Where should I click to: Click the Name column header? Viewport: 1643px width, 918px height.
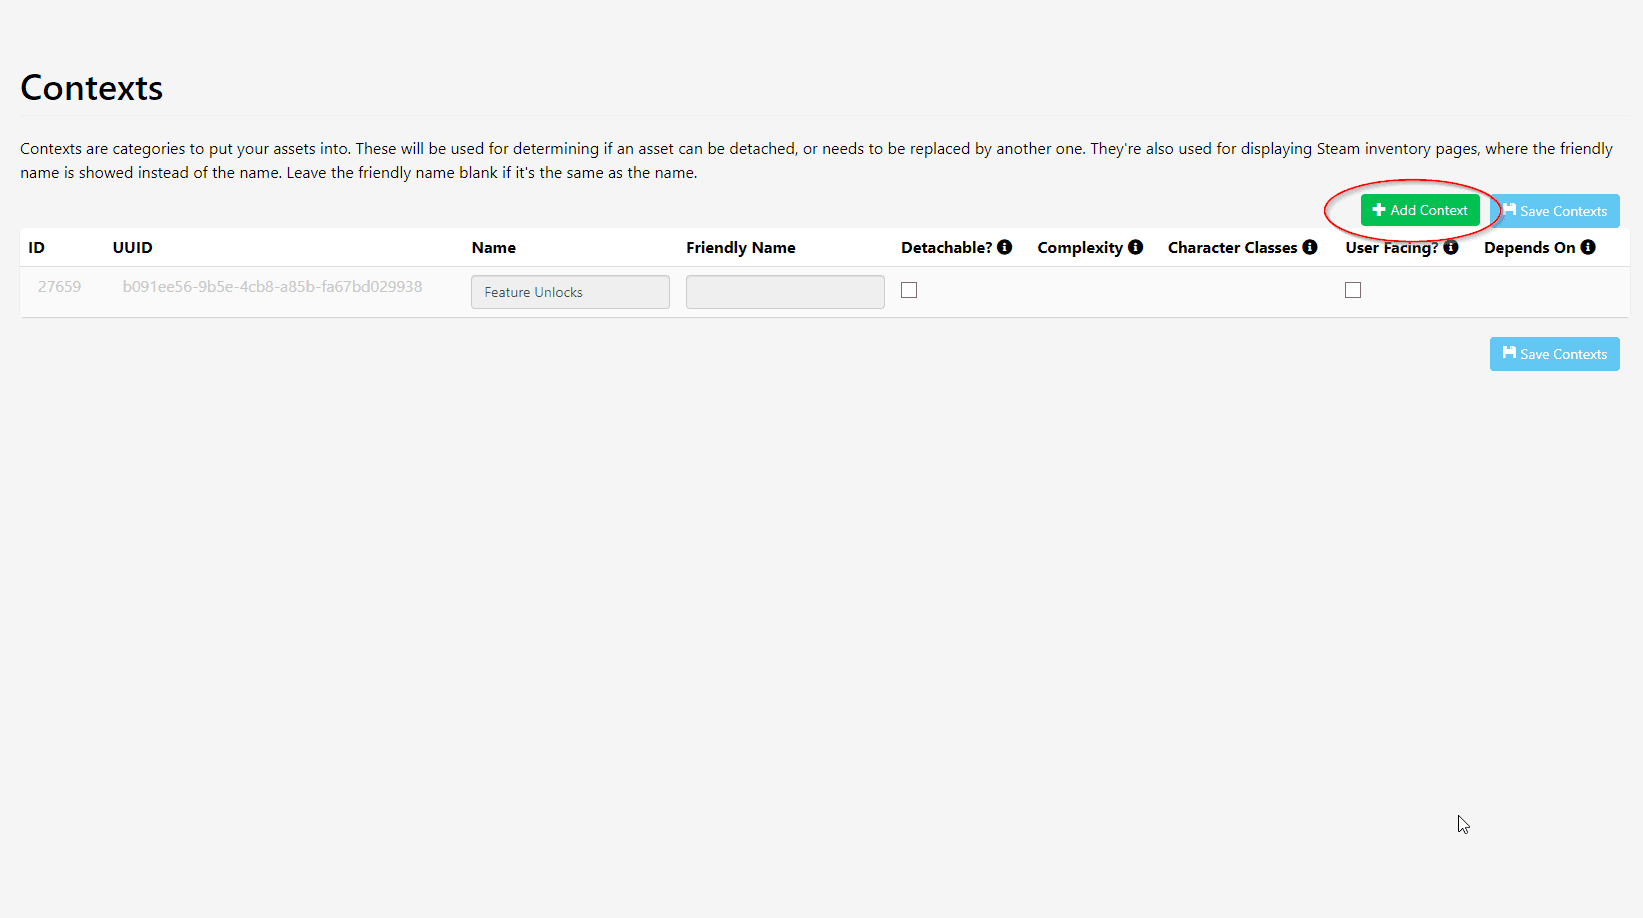(494, 248)
